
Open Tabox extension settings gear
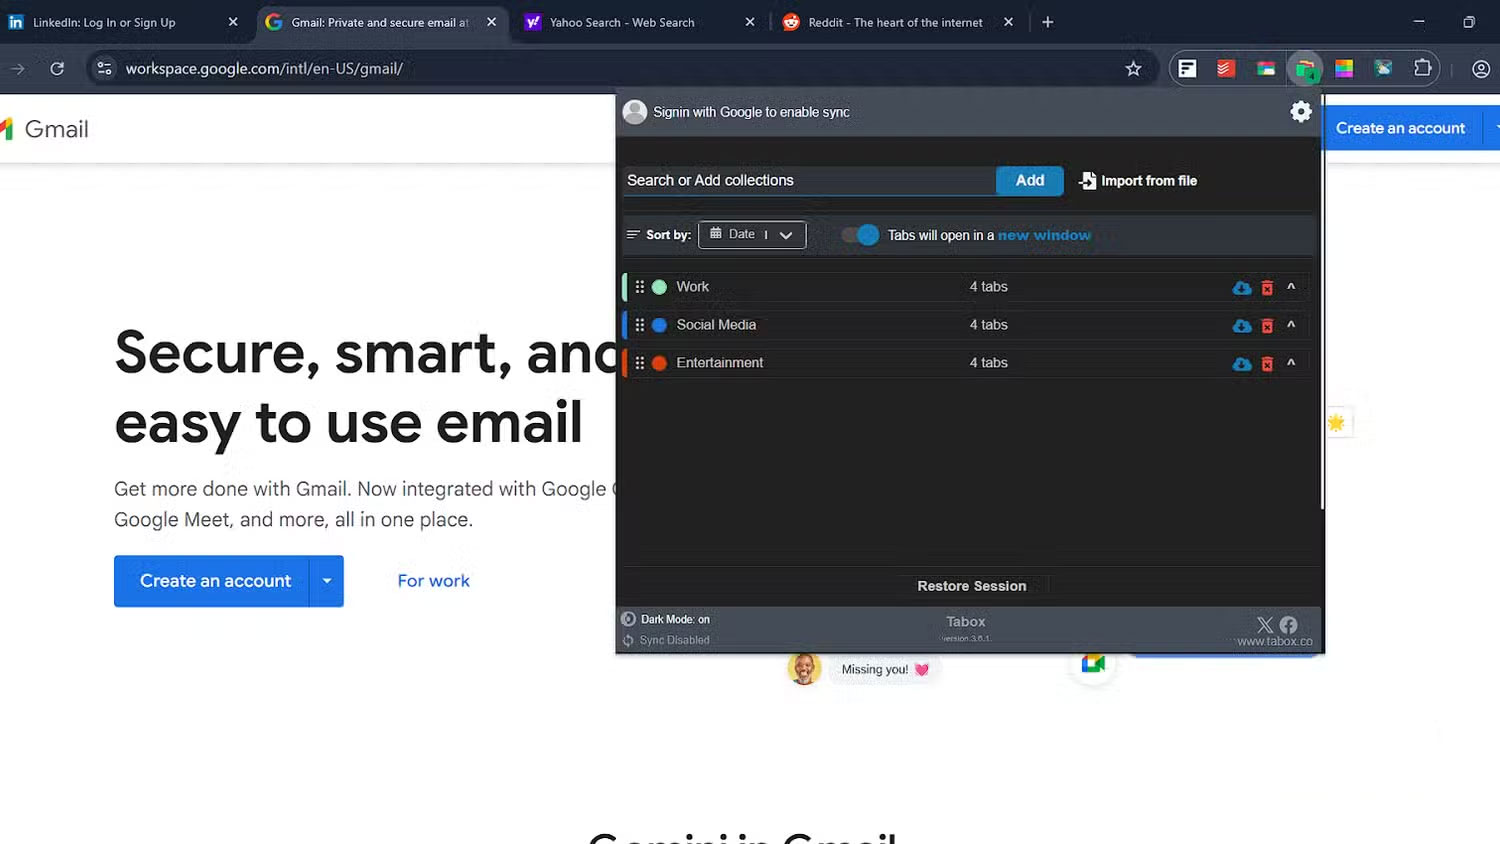1300,111
